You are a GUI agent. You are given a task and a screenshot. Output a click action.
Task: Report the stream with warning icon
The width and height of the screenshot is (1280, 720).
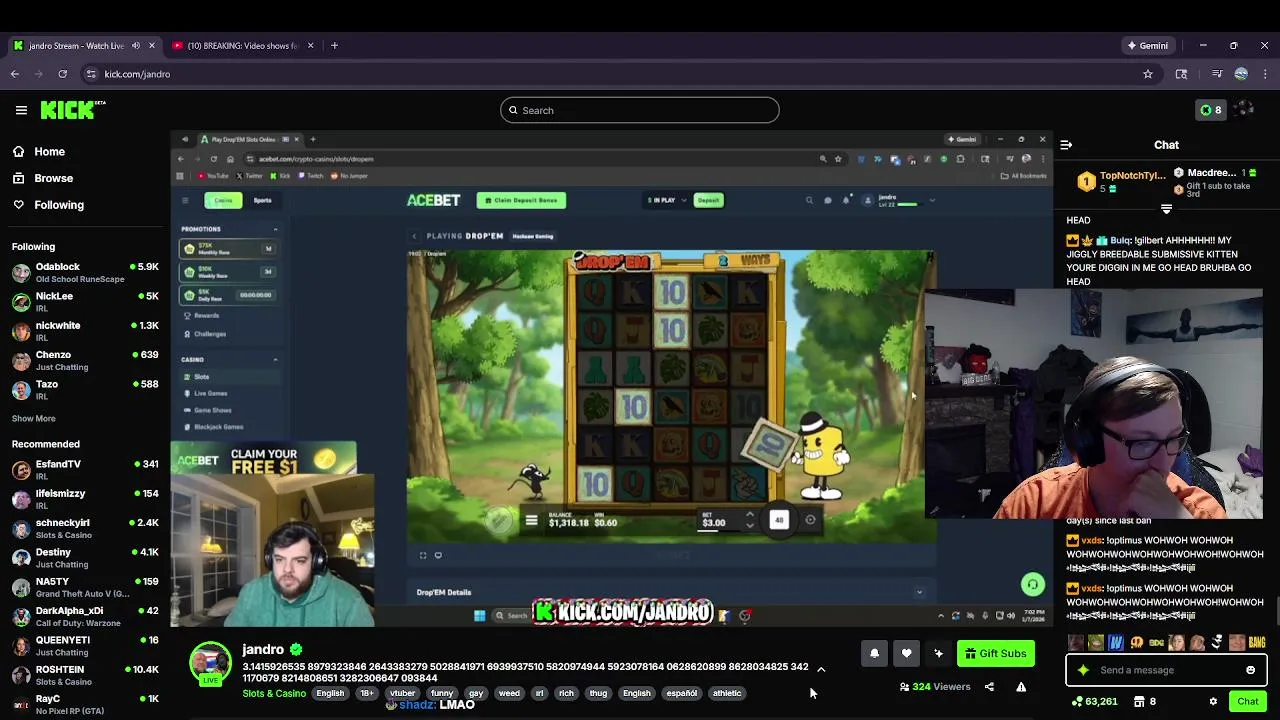pyautogui.click(x=1021, y=687)
